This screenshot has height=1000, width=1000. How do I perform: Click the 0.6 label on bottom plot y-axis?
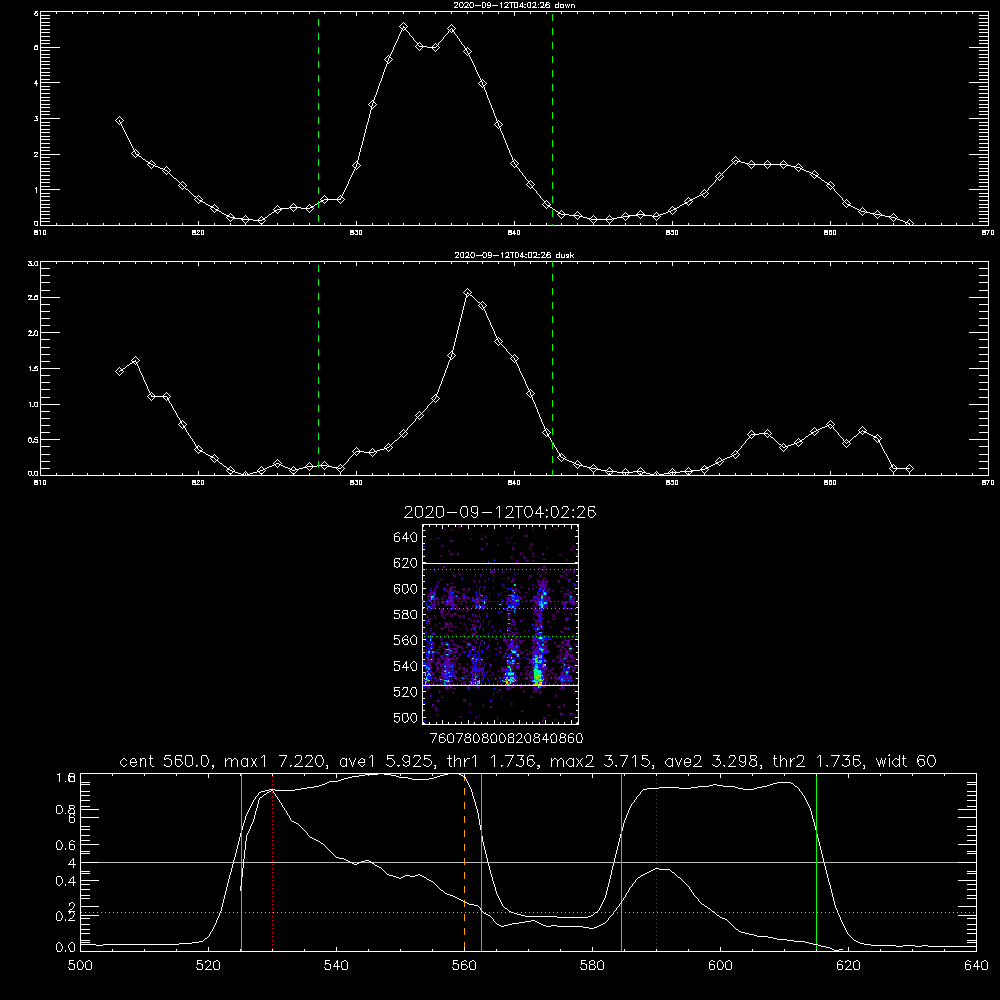(x=66, y=845)
